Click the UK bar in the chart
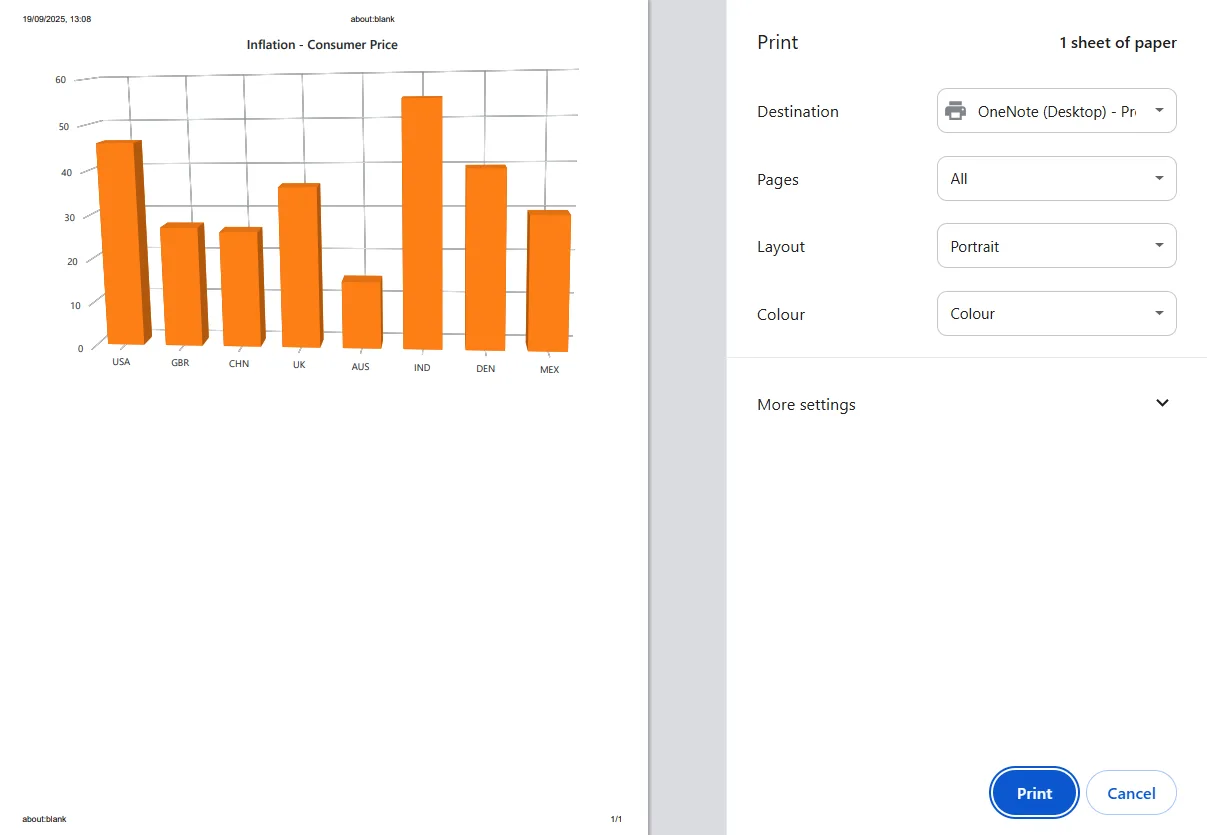 pos(299,266)
